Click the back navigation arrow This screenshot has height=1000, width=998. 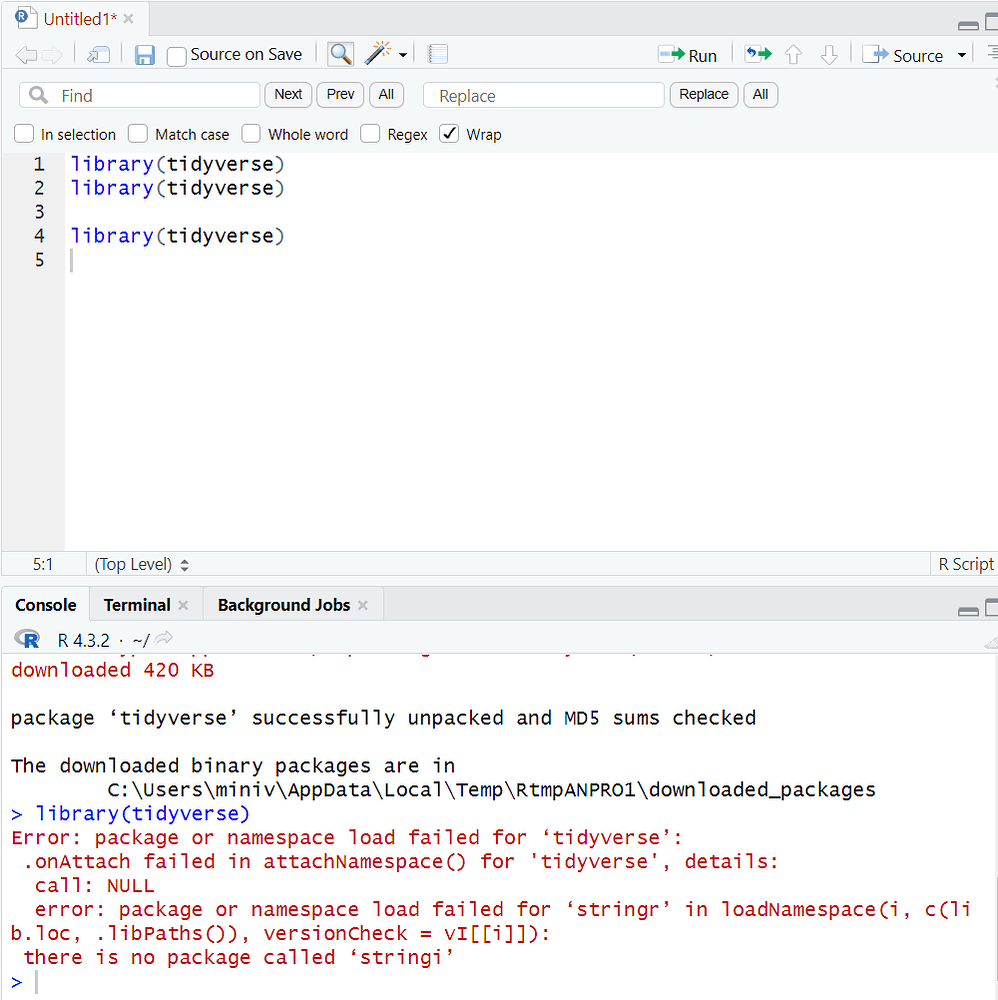point(26,54)
